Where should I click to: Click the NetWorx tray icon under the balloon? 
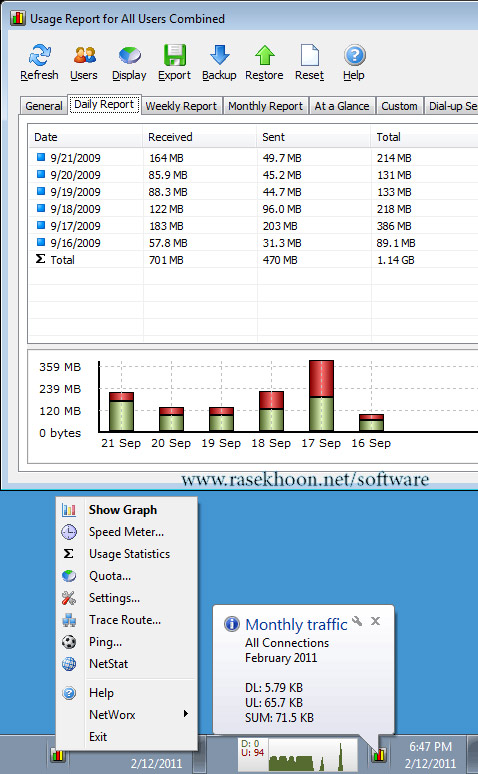click(379, 754)
